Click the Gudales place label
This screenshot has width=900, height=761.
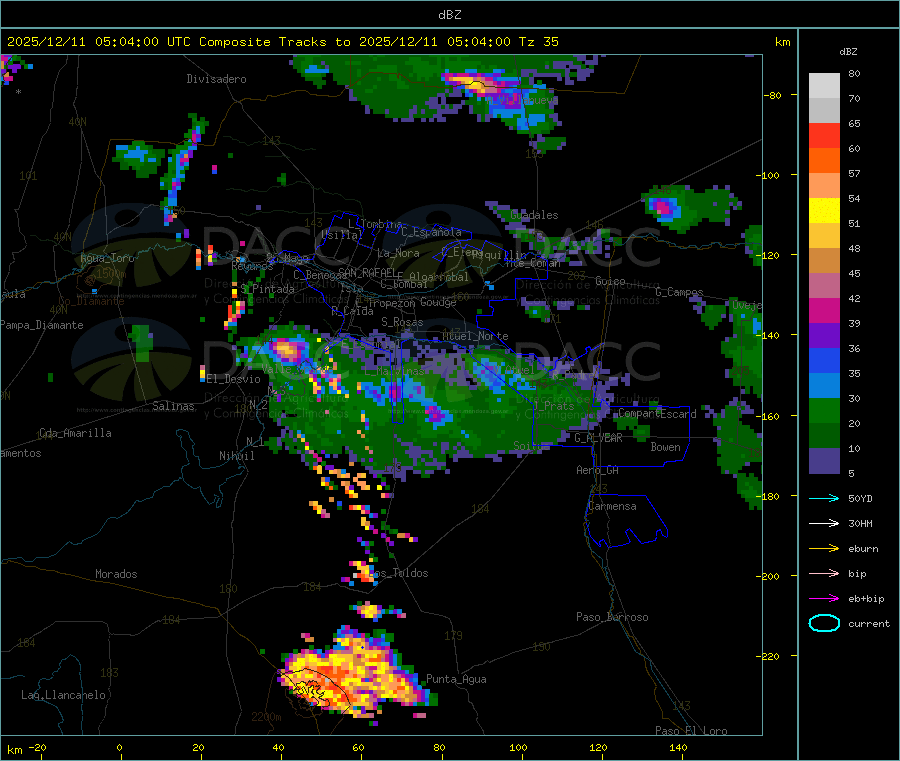(534, 215)
